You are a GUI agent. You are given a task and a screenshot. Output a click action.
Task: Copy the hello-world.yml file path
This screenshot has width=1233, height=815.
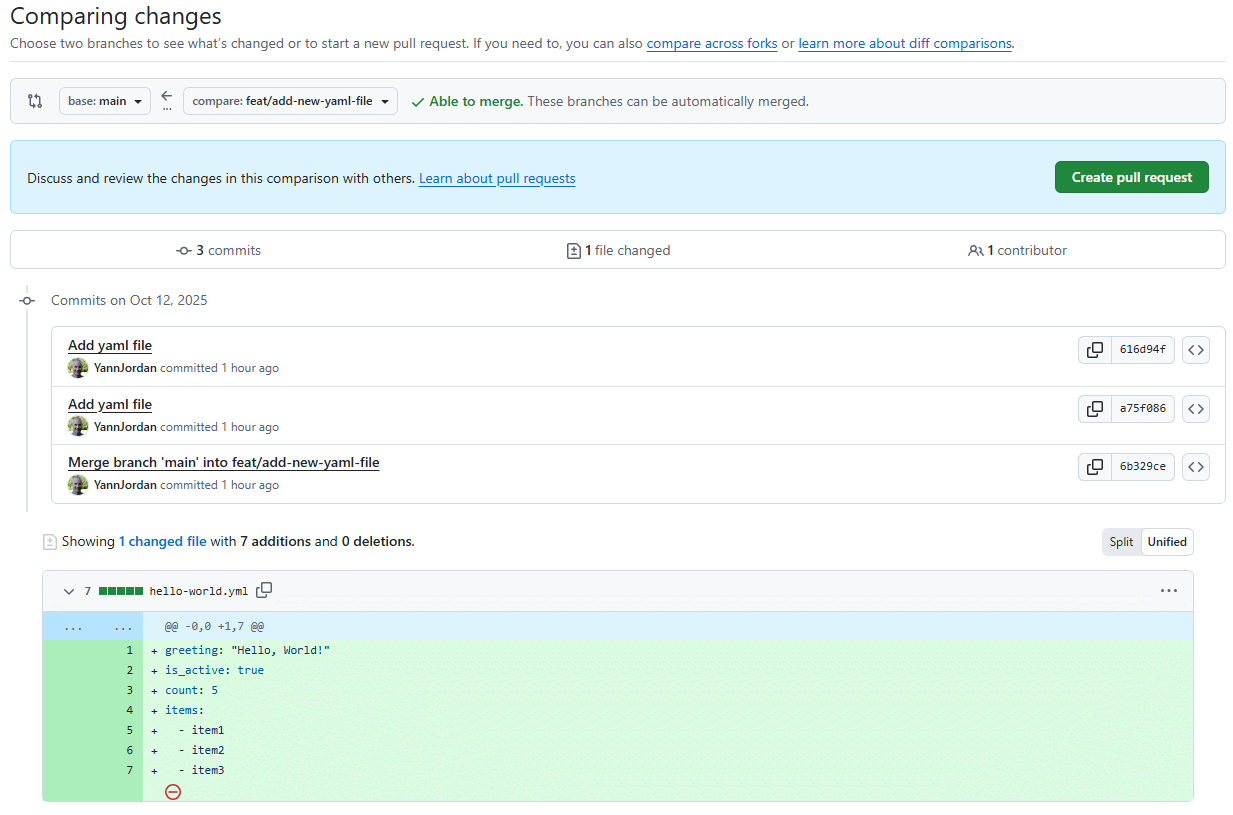[264, 590]
